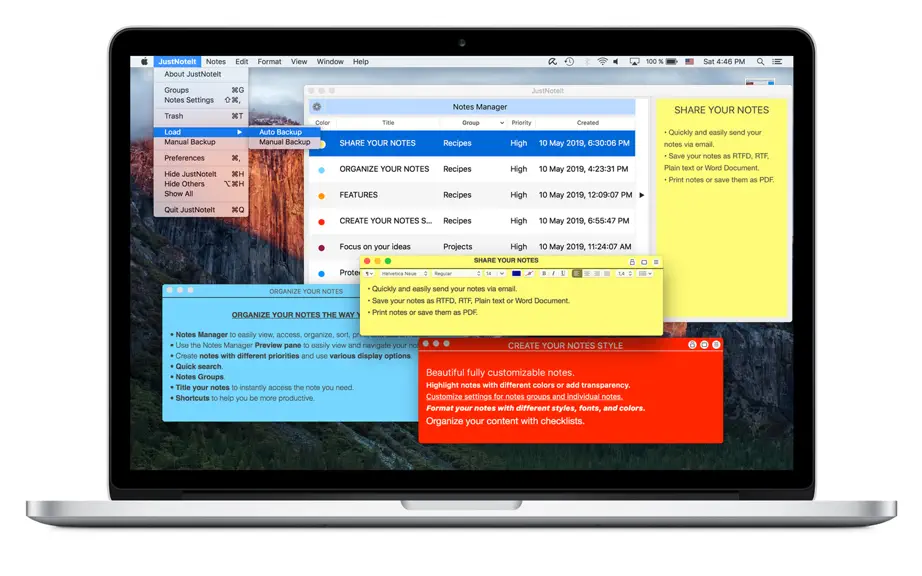
Task: Click the lock icon in SHARE YOUR NOTES title bar
Action: [632, 262]
